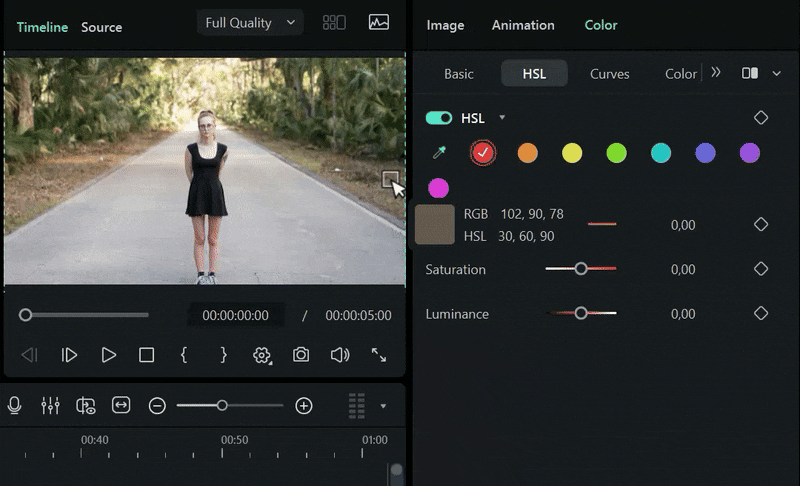The image size is (800, 486).
Task: Select the blue HSL color swatch
Action: (x=705, y=153)
